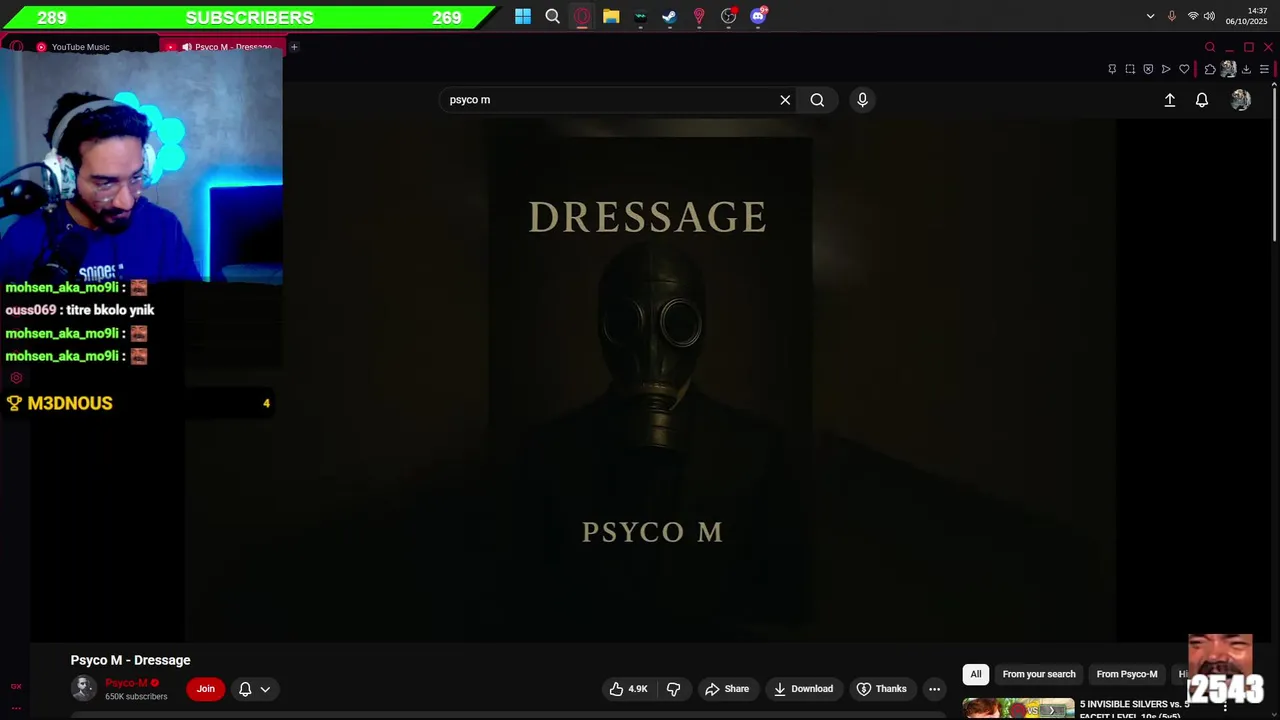
Task: Expand the notification bell dropdown for Psyco-M
Action: [x=254, y=689]
